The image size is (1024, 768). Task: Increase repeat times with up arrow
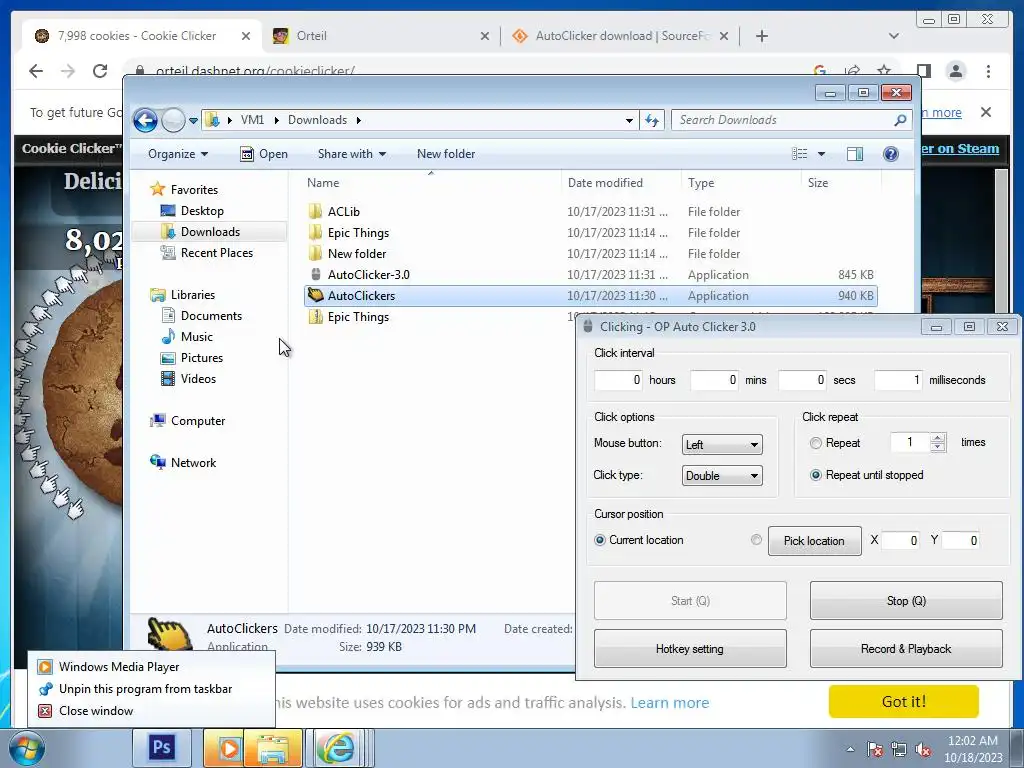click(938, 438)
